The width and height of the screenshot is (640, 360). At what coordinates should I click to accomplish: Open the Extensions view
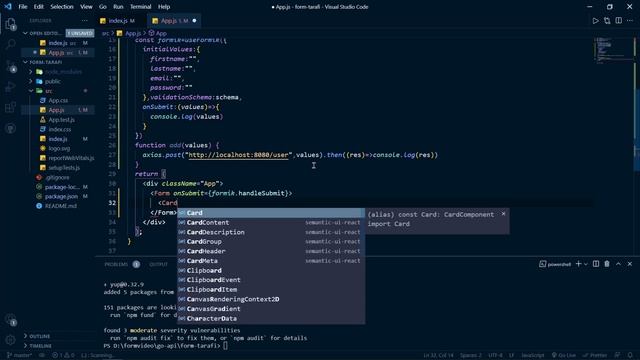click(11, 107)
